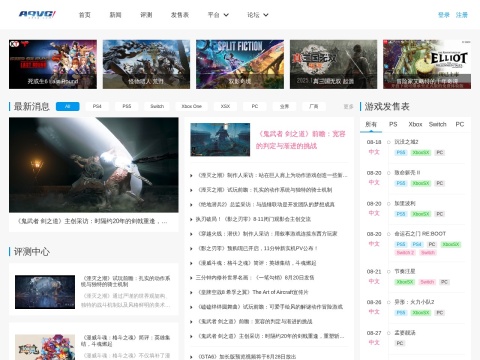The image size is (480, 360).
Task: Filter latest news by Switch
Action: 157,106
